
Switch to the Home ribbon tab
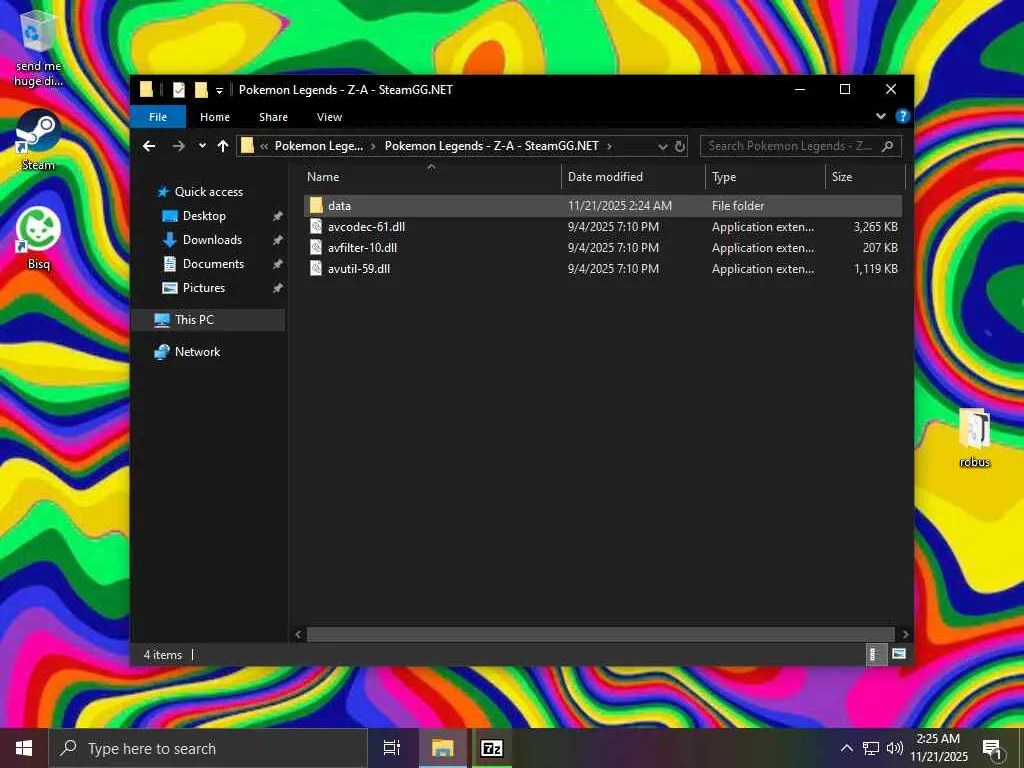coord(215,117)
